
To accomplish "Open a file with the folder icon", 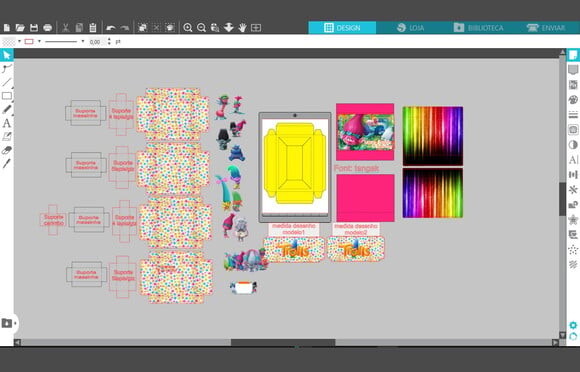I will pyautogui.click(x=20, y=28).
